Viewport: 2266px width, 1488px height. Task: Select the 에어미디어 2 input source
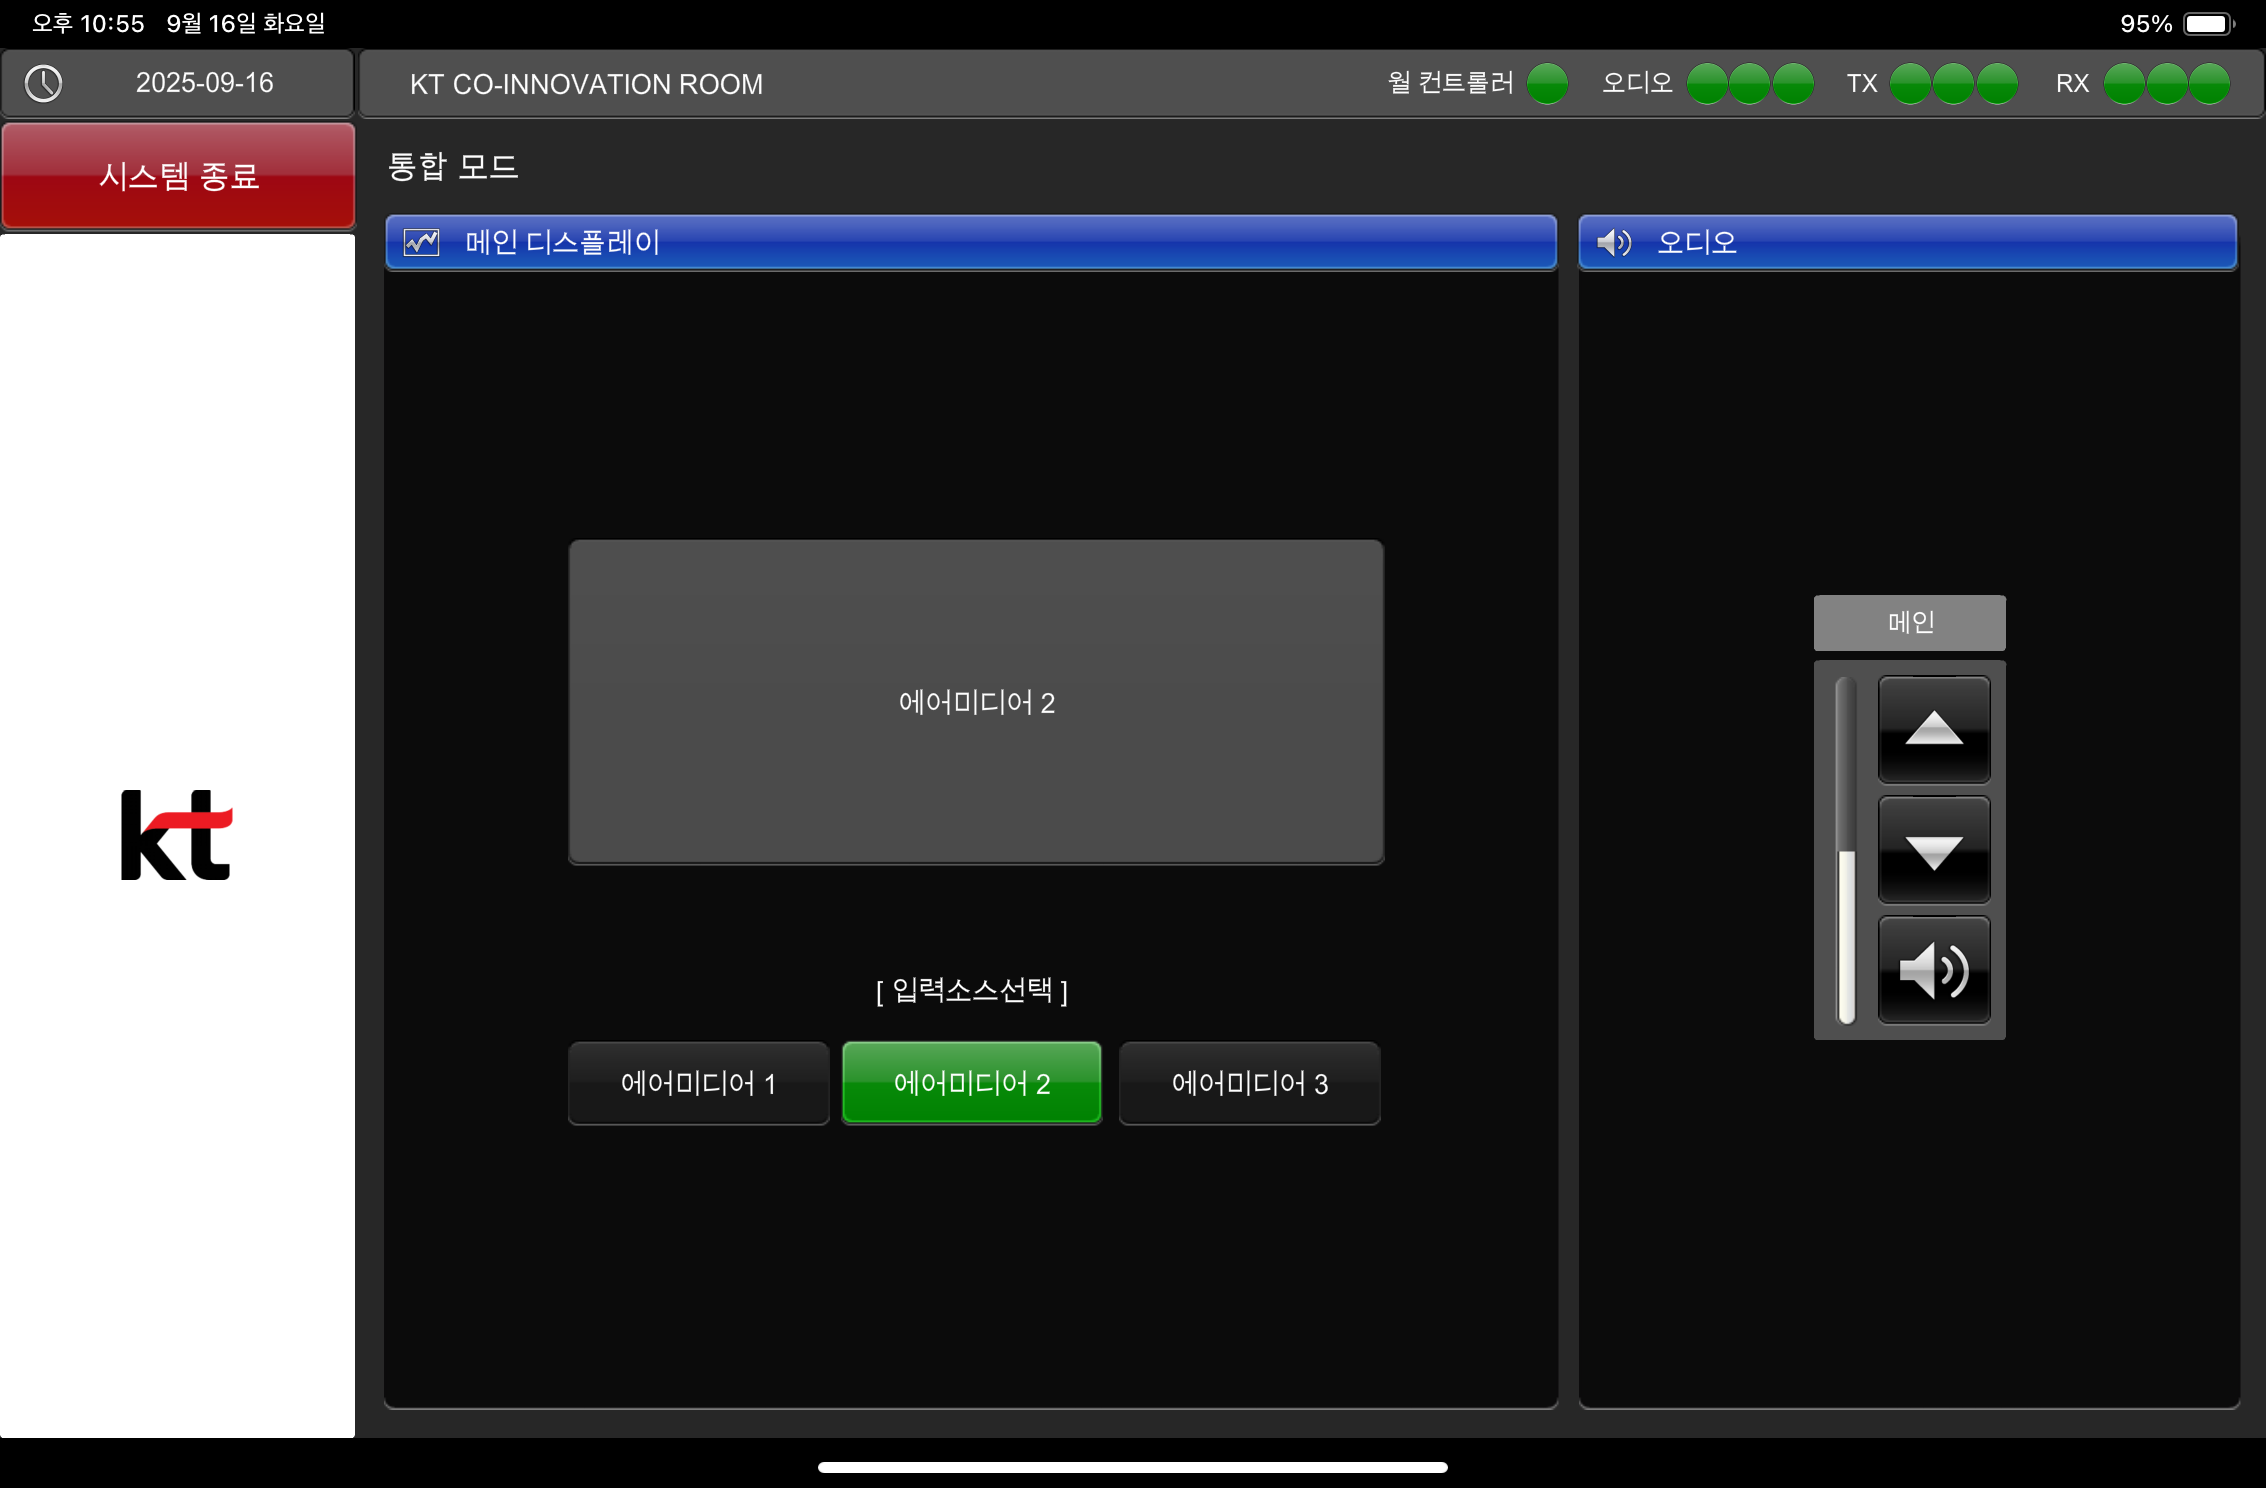click(972, 1083)
